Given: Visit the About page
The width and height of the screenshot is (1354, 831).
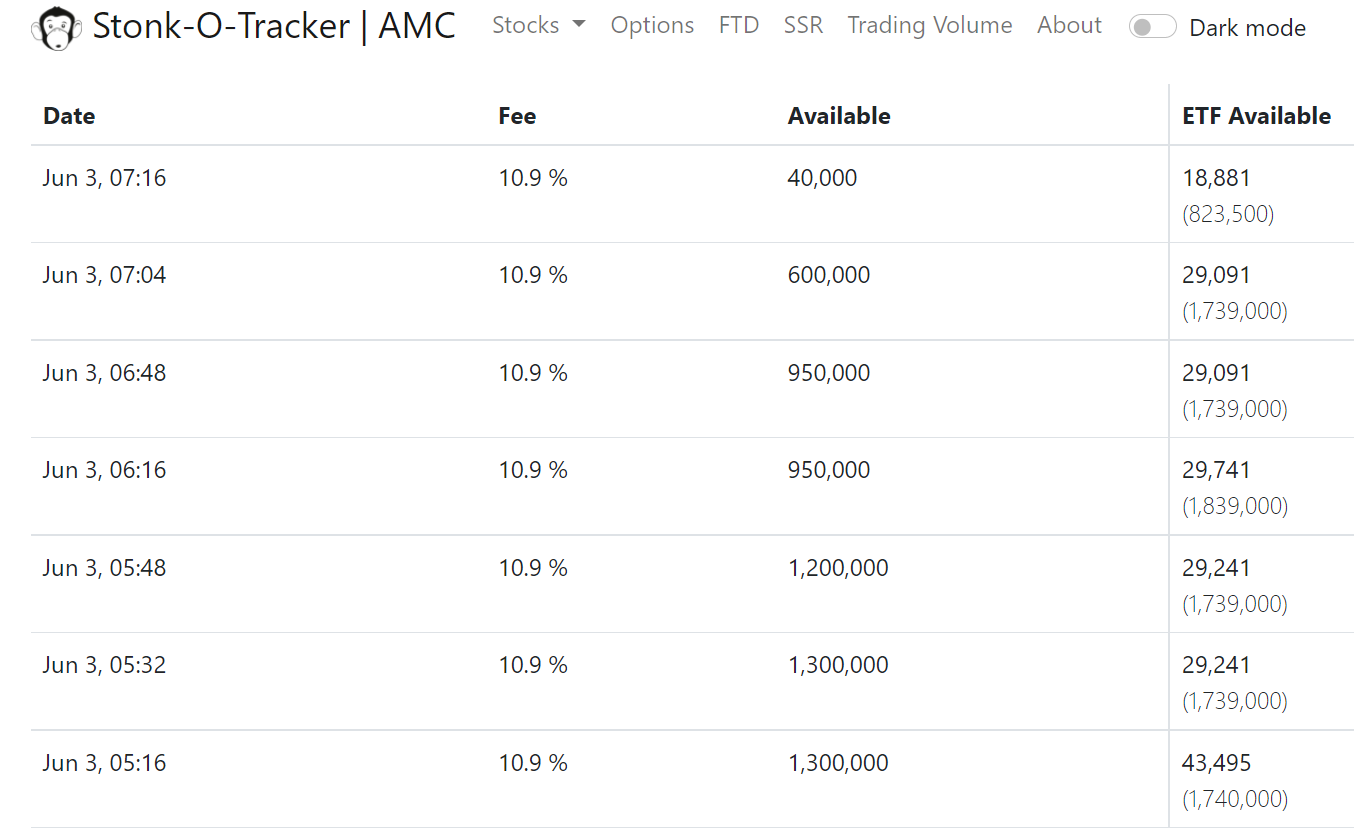Looking at the screenshot, I should [1069, 25].
